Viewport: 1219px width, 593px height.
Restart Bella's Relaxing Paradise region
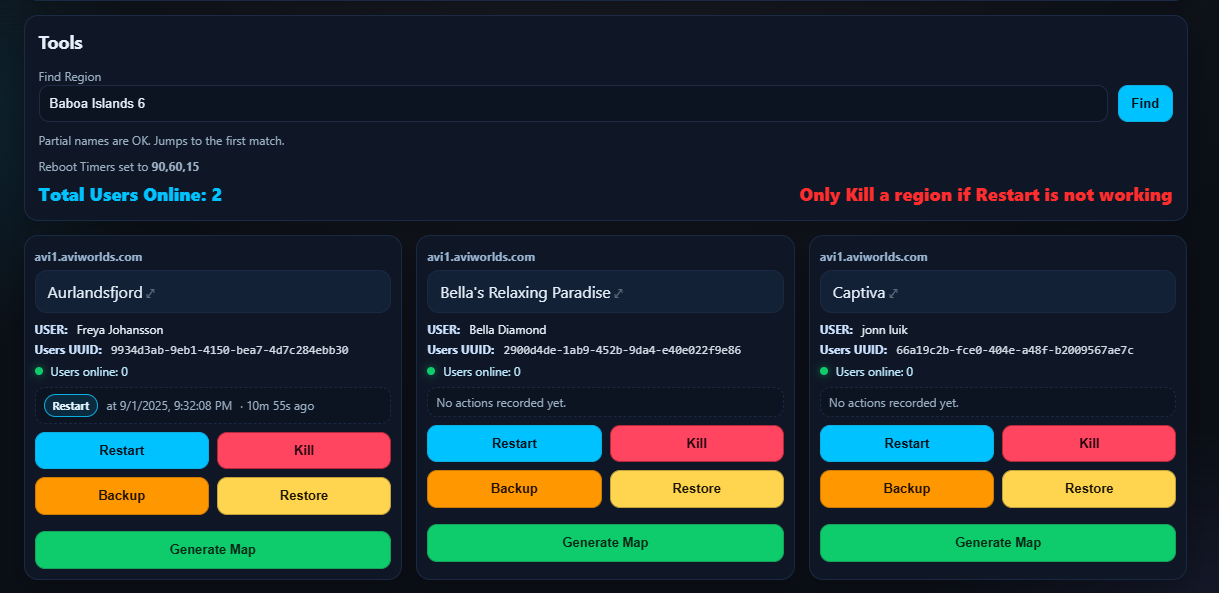[514, 443]
